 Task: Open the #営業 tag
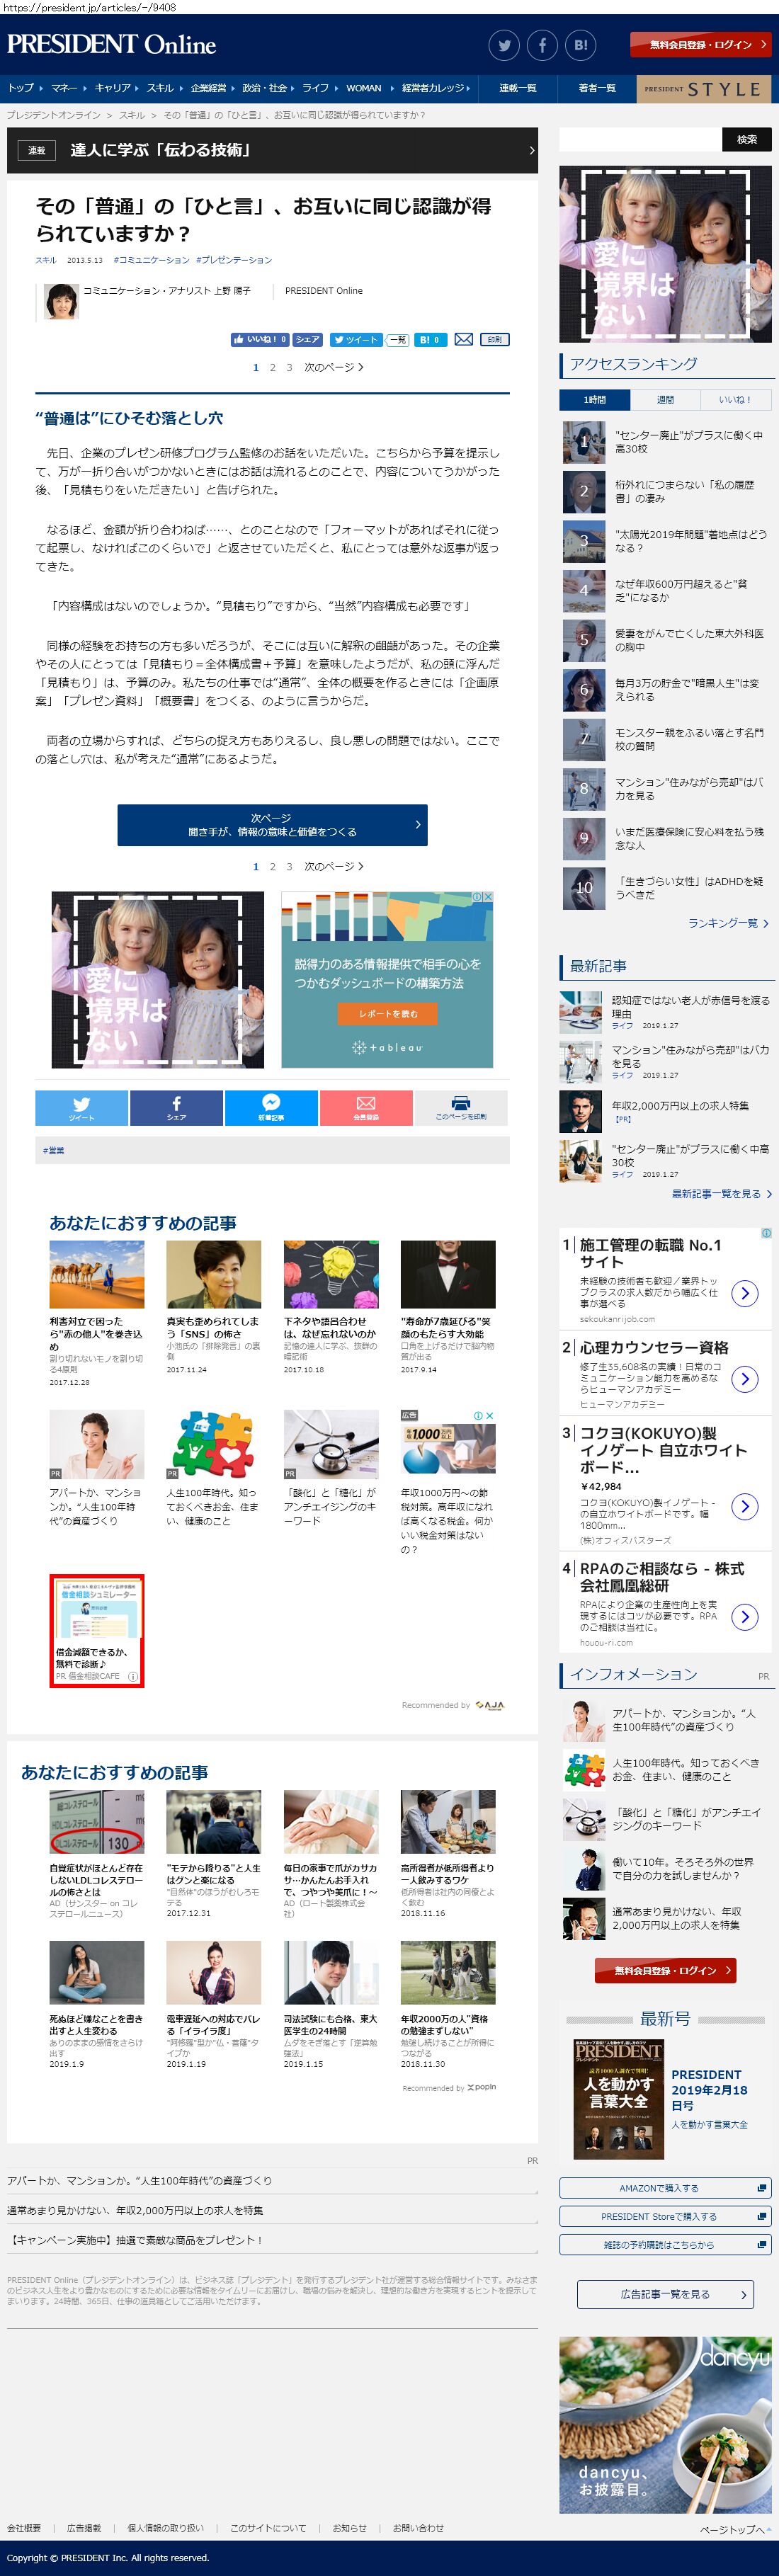pos(53,1151)
